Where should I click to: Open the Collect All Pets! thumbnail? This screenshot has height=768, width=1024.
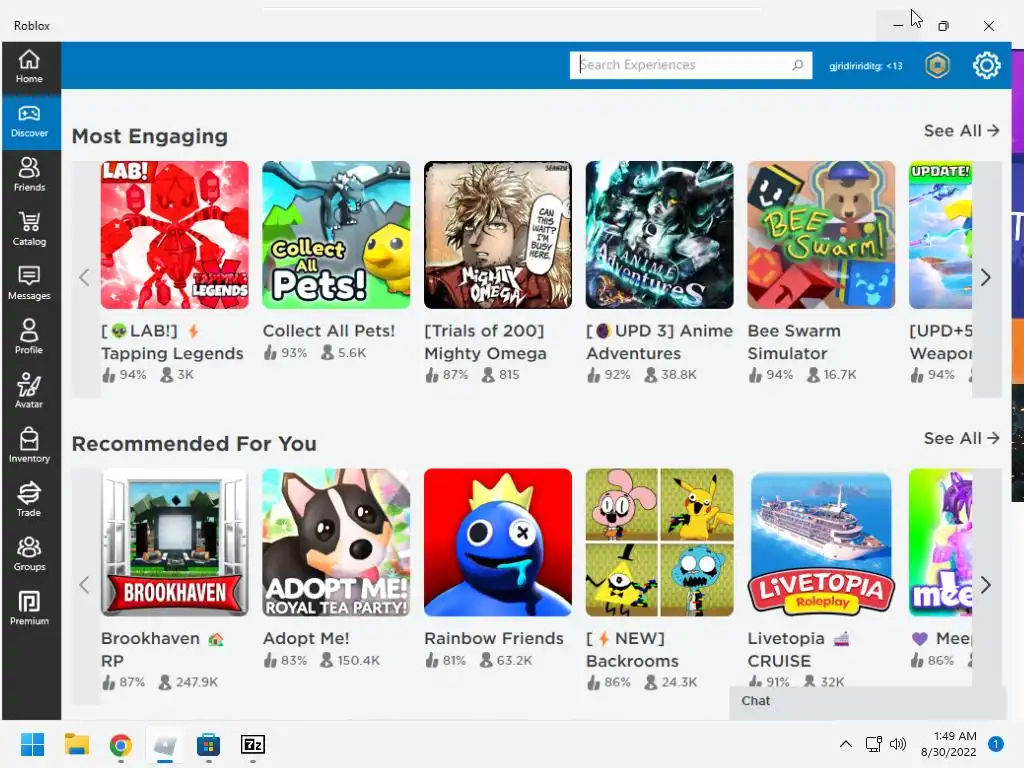pyautogui.click(x=336, y=235)
